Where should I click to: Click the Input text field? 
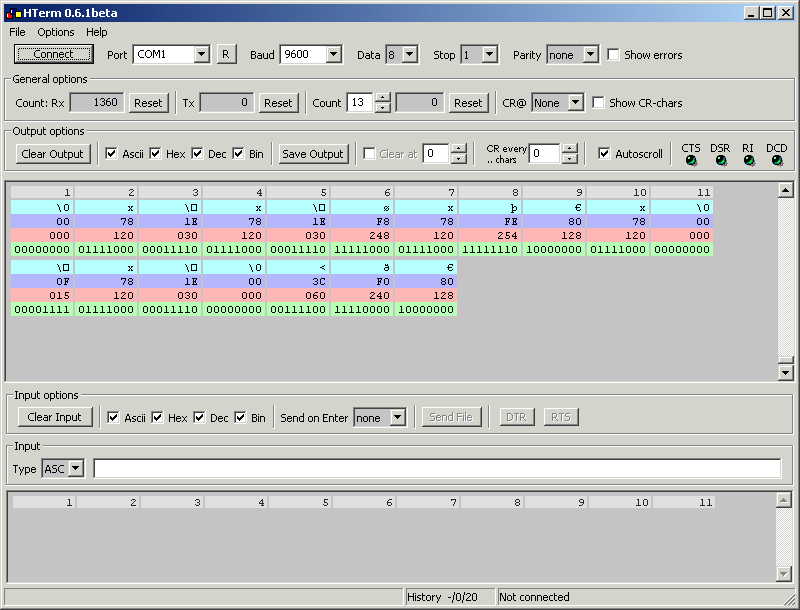pyautogui.click(x=437, y=468)
